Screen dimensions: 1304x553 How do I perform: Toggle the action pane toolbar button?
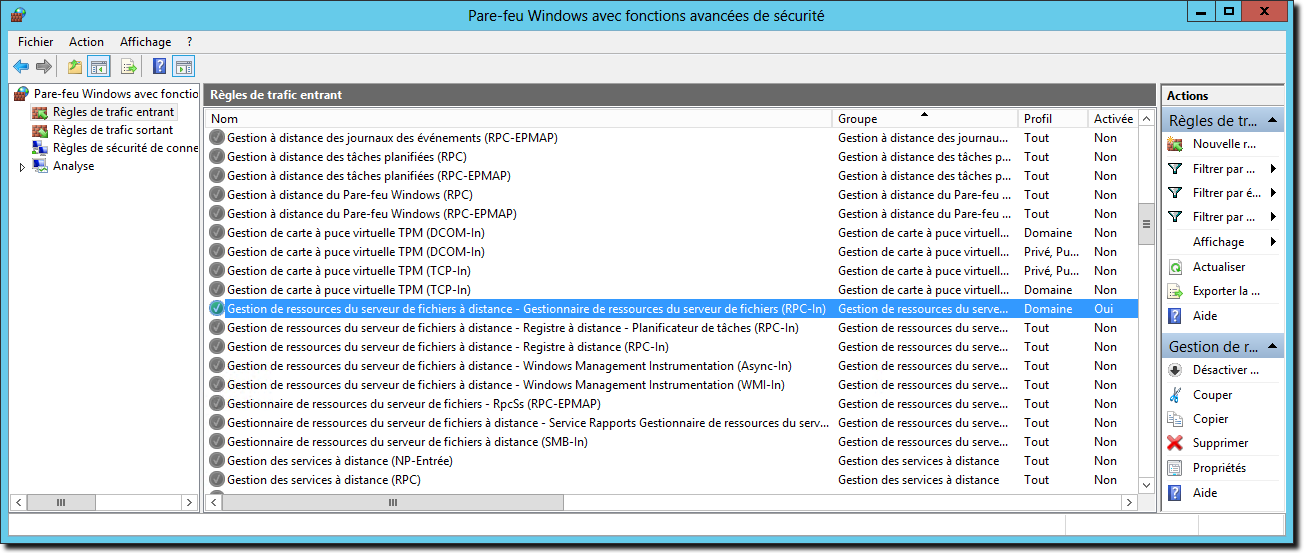(183, 67)
